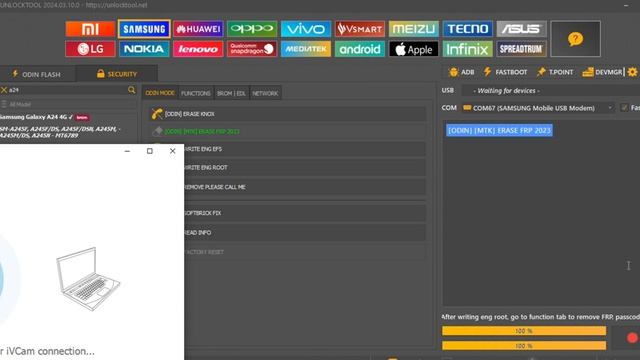This screenshot has width=640, height=360.
Task: Click the laptop illustration in iVCam window
Action: 88,278
